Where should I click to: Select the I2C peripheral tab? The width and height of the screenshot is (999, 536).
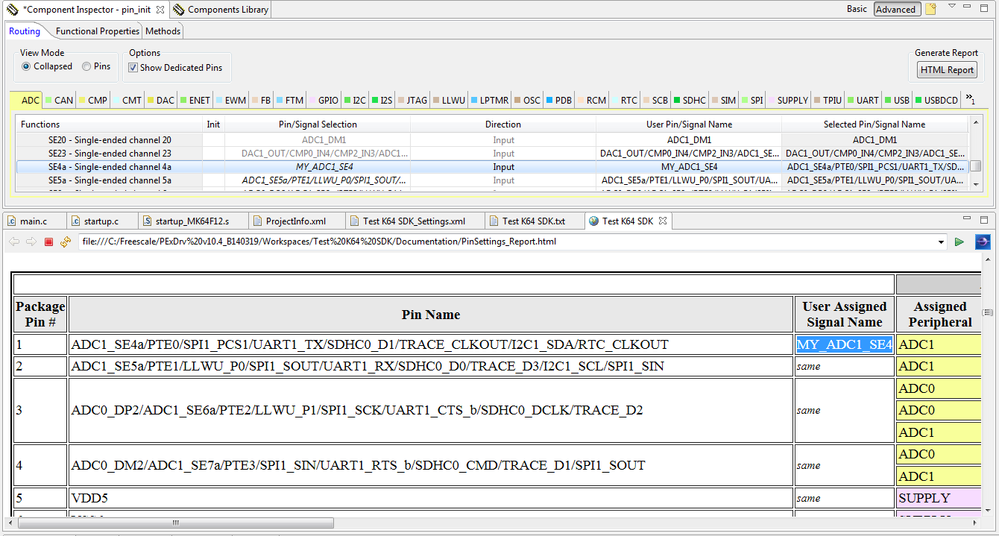(356, 100)
